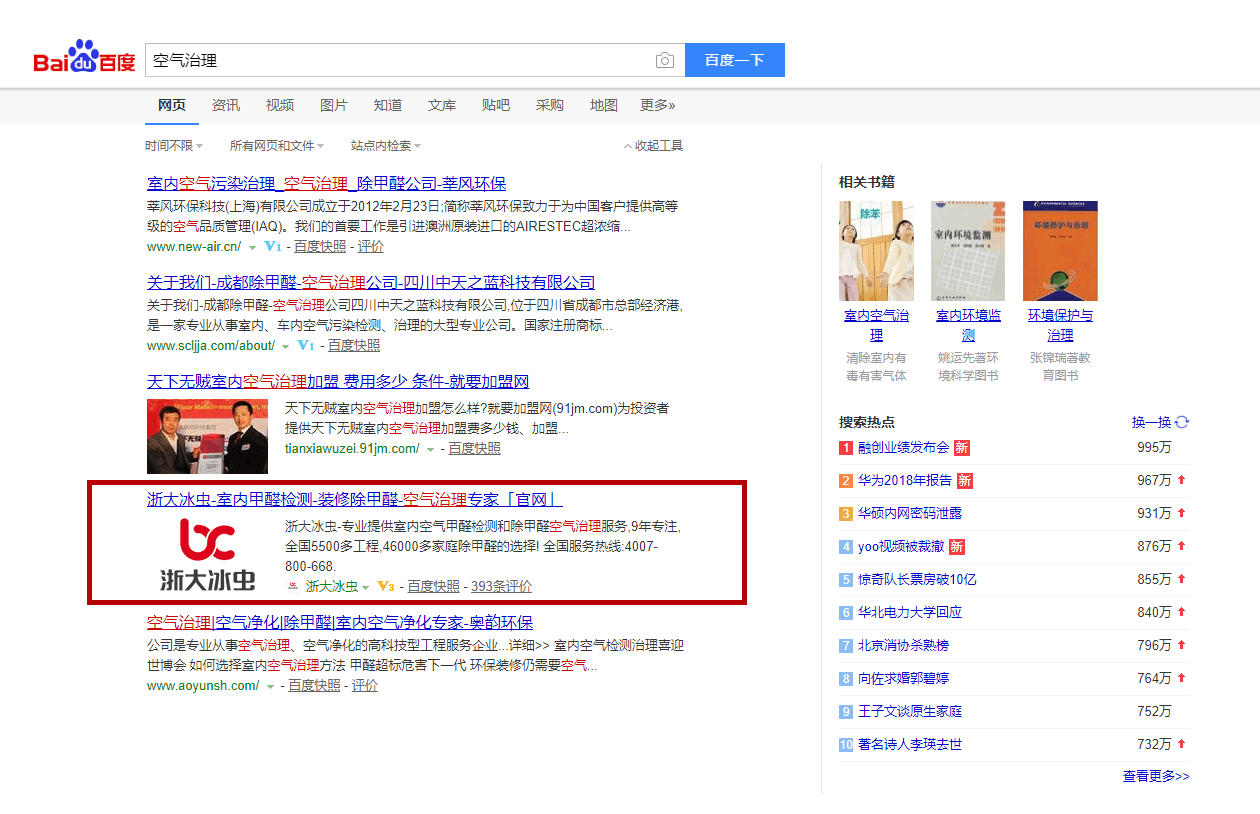Open hot search 融创业绩发布会

pos(903,447)
